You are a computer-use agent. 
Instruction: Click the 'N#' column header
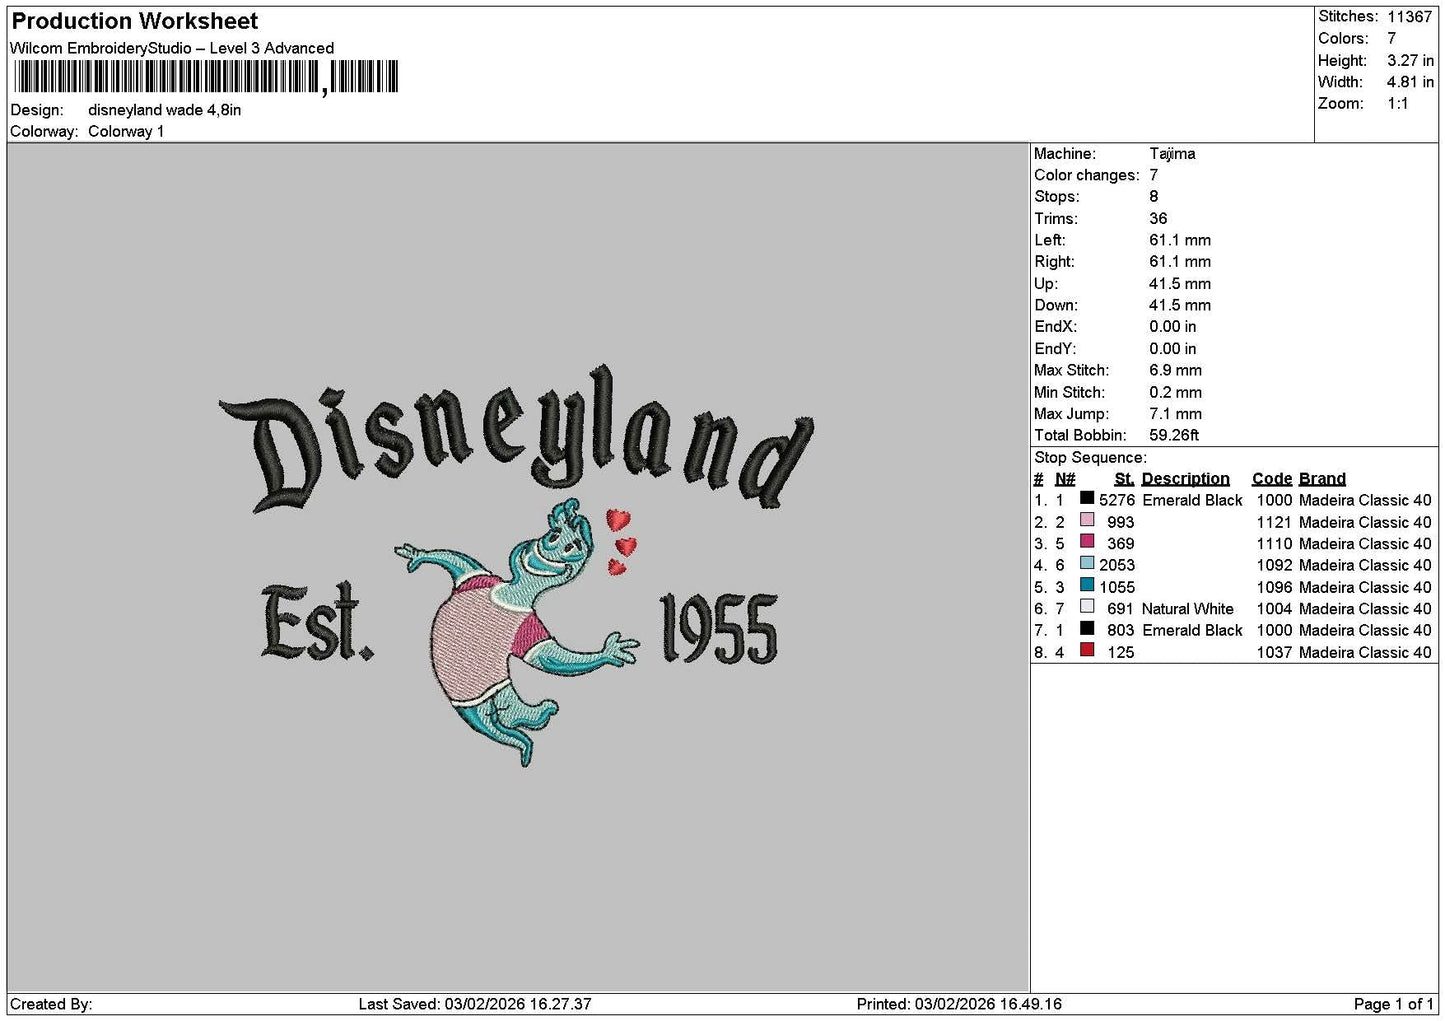pos(1065,479)
